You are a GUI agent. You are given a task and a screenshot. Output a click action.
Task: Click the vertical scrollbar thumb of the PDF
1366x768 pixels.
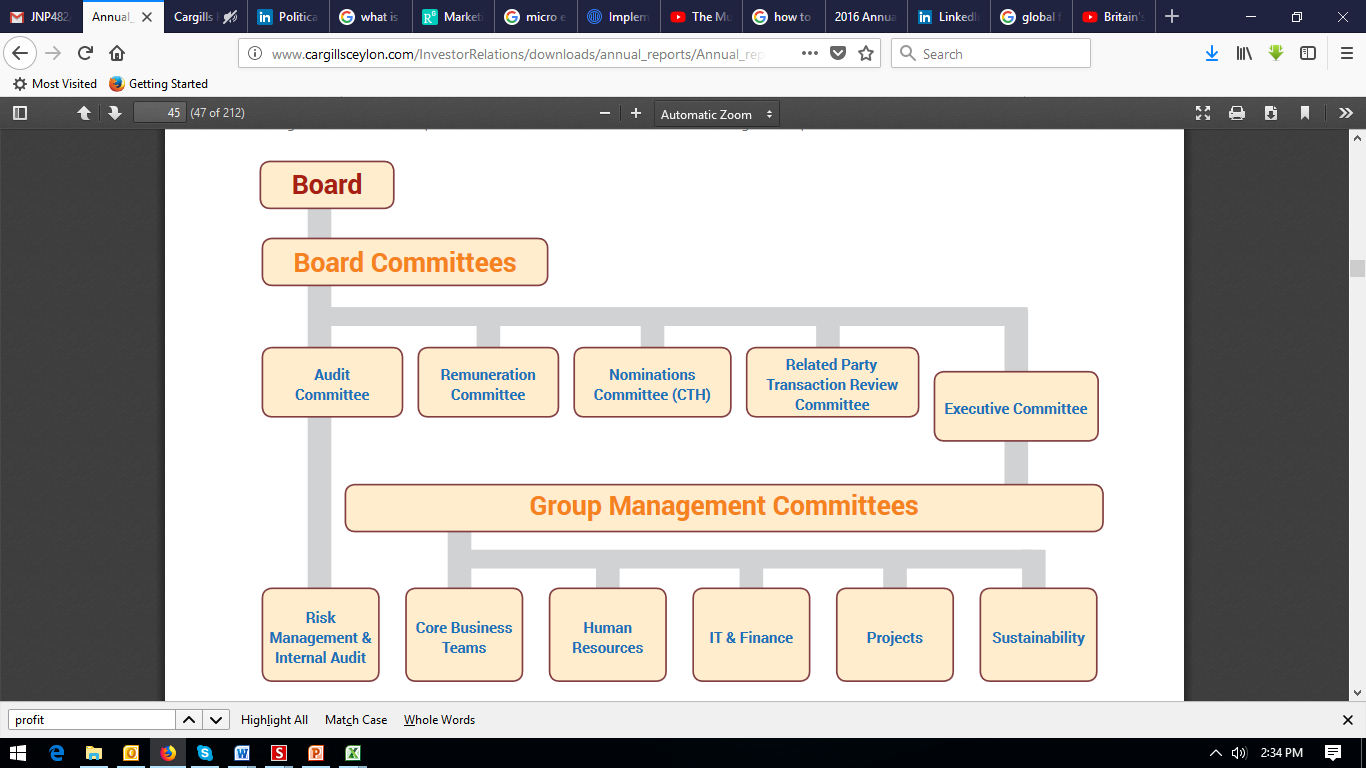click(x=1357, y=268)
